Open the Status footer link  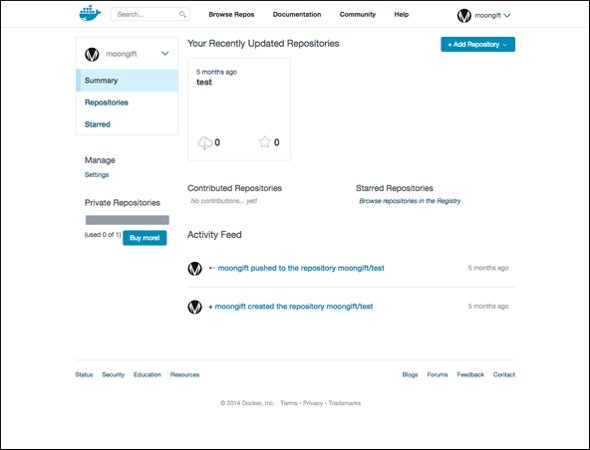(84, 375)
